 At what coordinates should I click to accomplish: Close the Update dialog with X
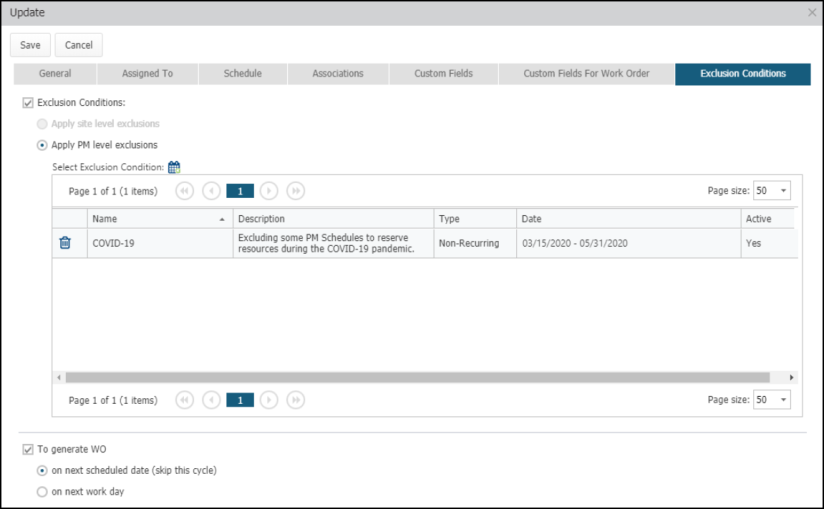[812, 13]
